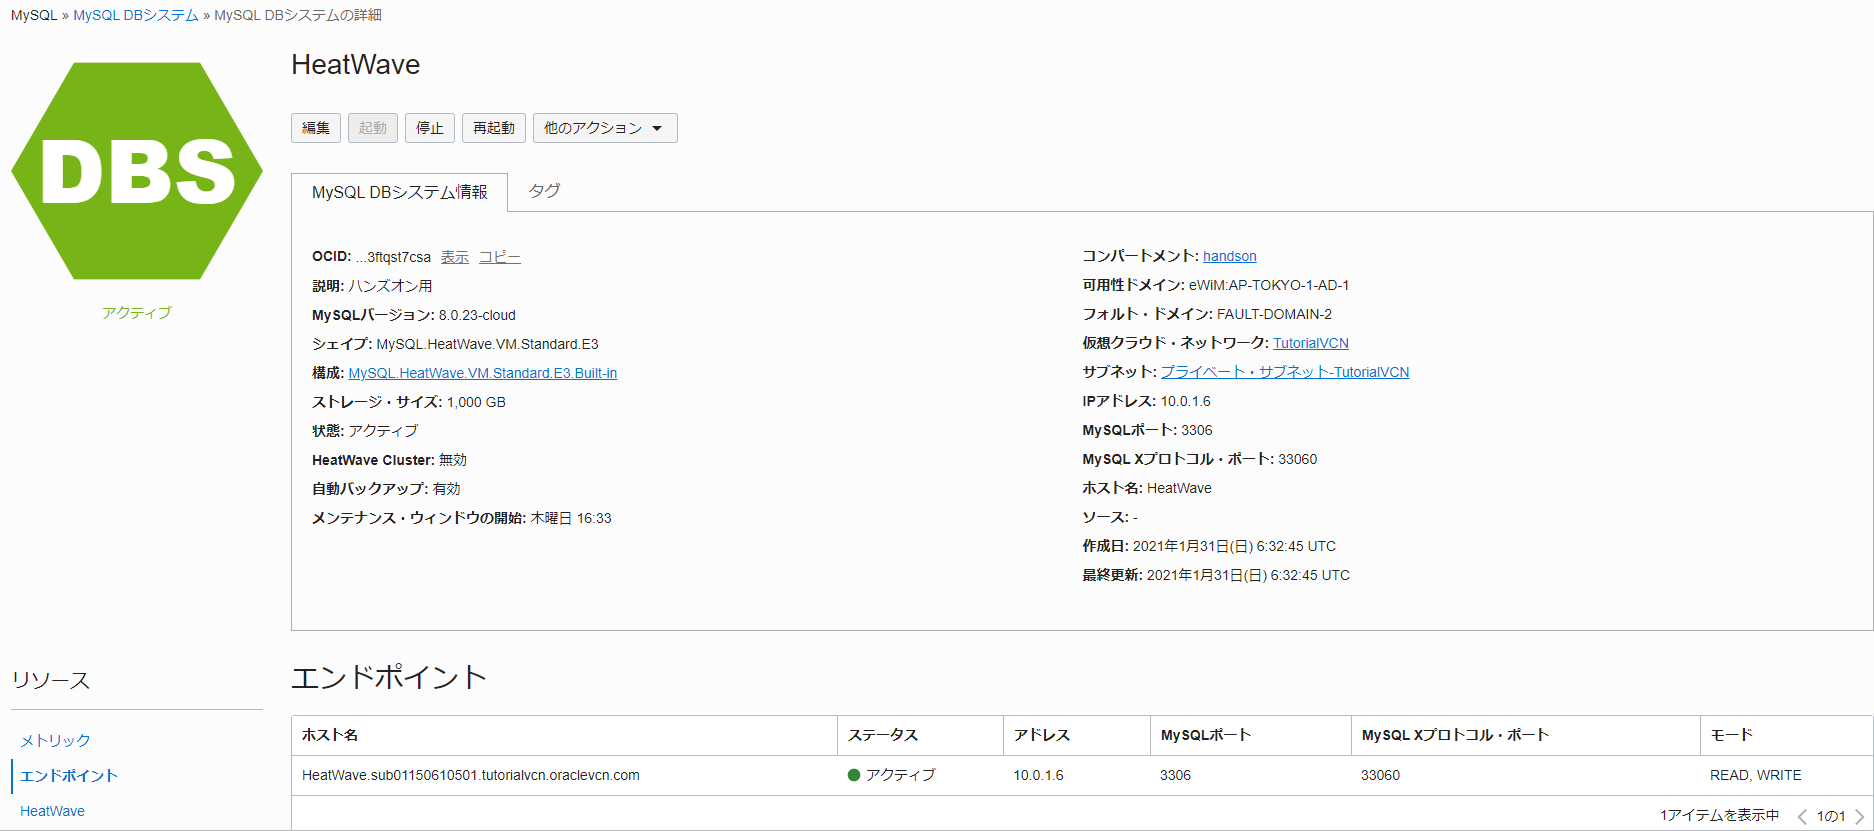The height and width of the screenshot is (831, 1874).
Task: Click MySQL DBシステム breadcrumb link
Action: [x=136, y=15]
